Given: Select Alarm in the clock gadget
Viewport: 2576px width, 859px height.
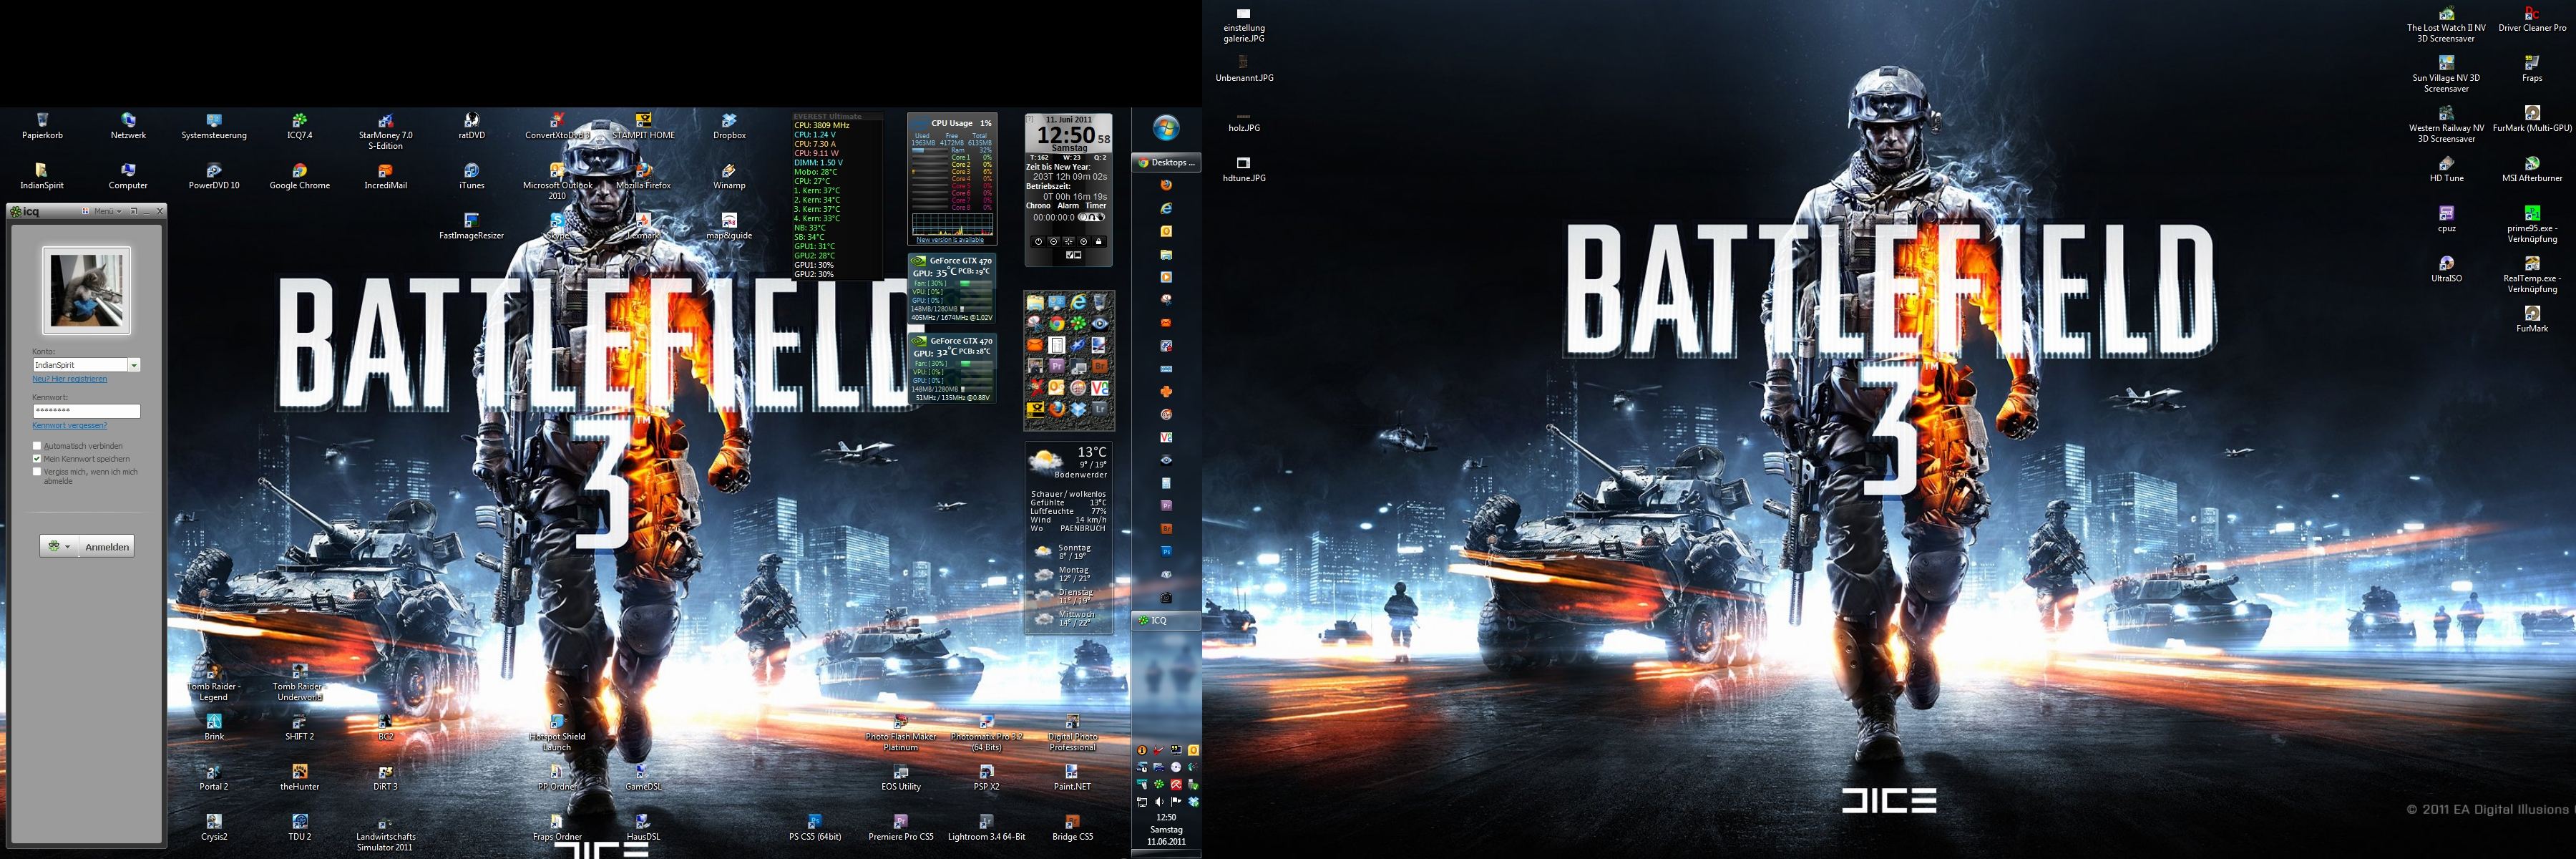Looking at the screenshot, I should [x=1068, y=206].
